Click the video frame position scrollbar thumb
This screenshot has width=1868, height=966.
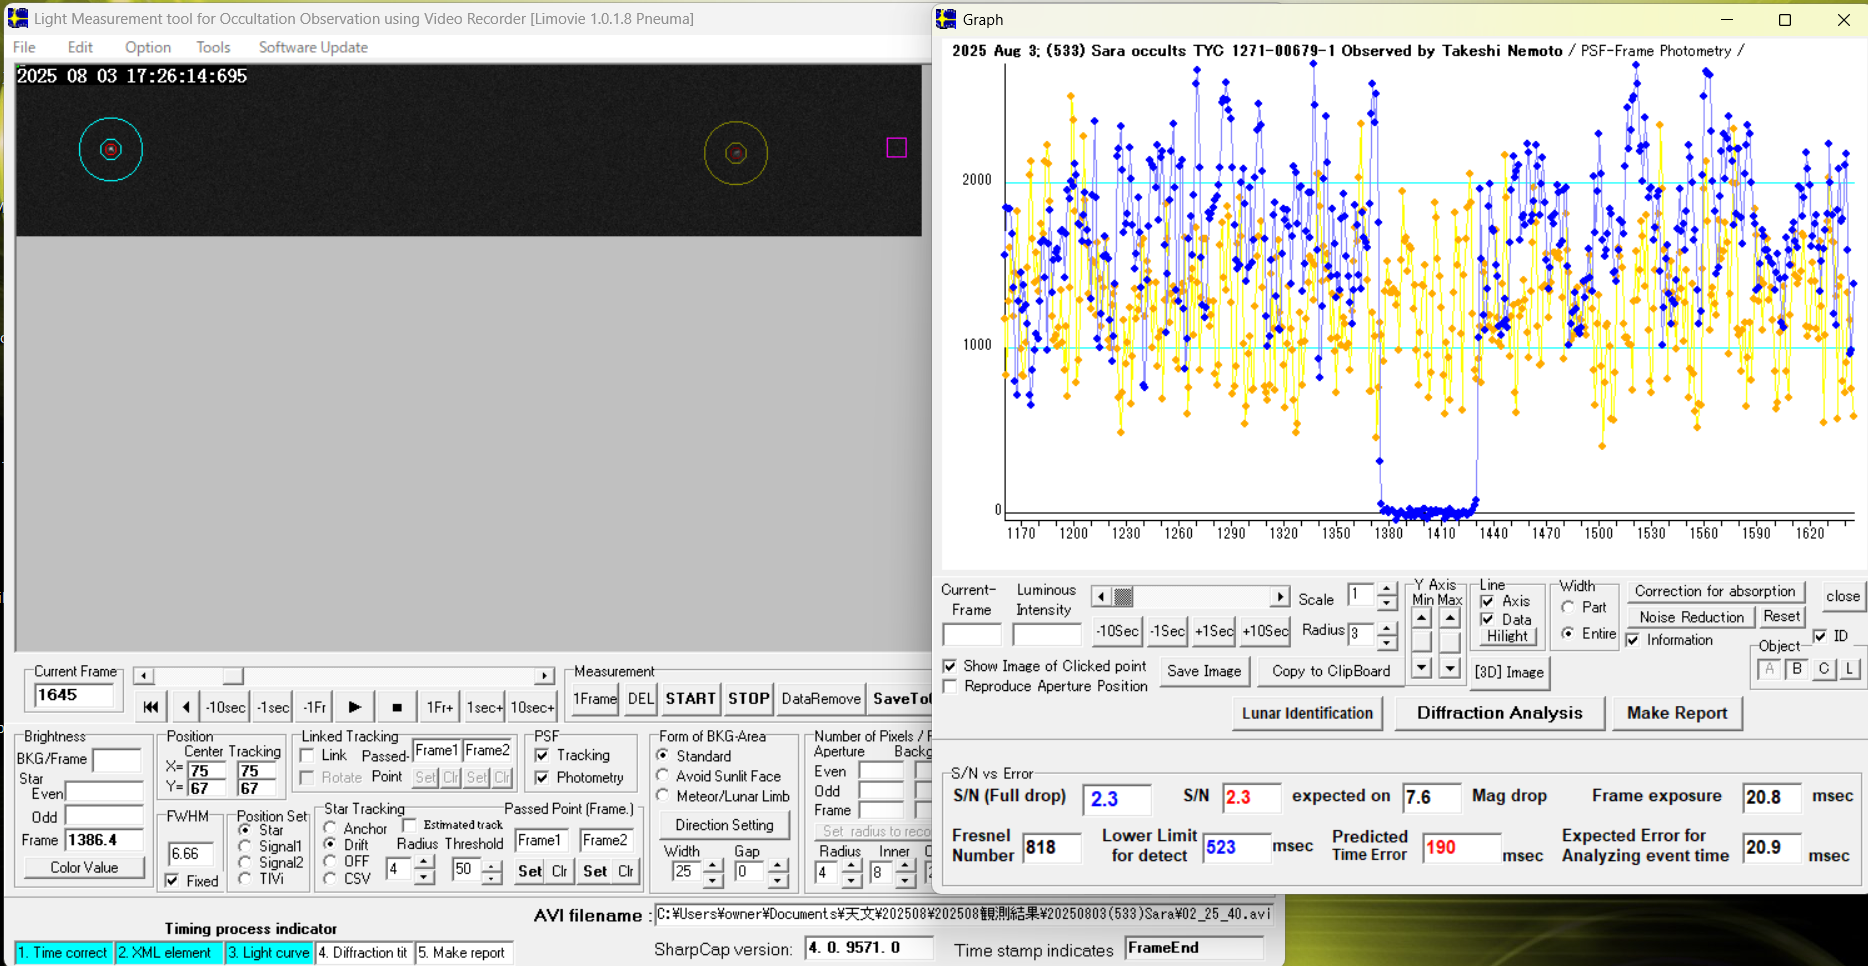point(232,676)
